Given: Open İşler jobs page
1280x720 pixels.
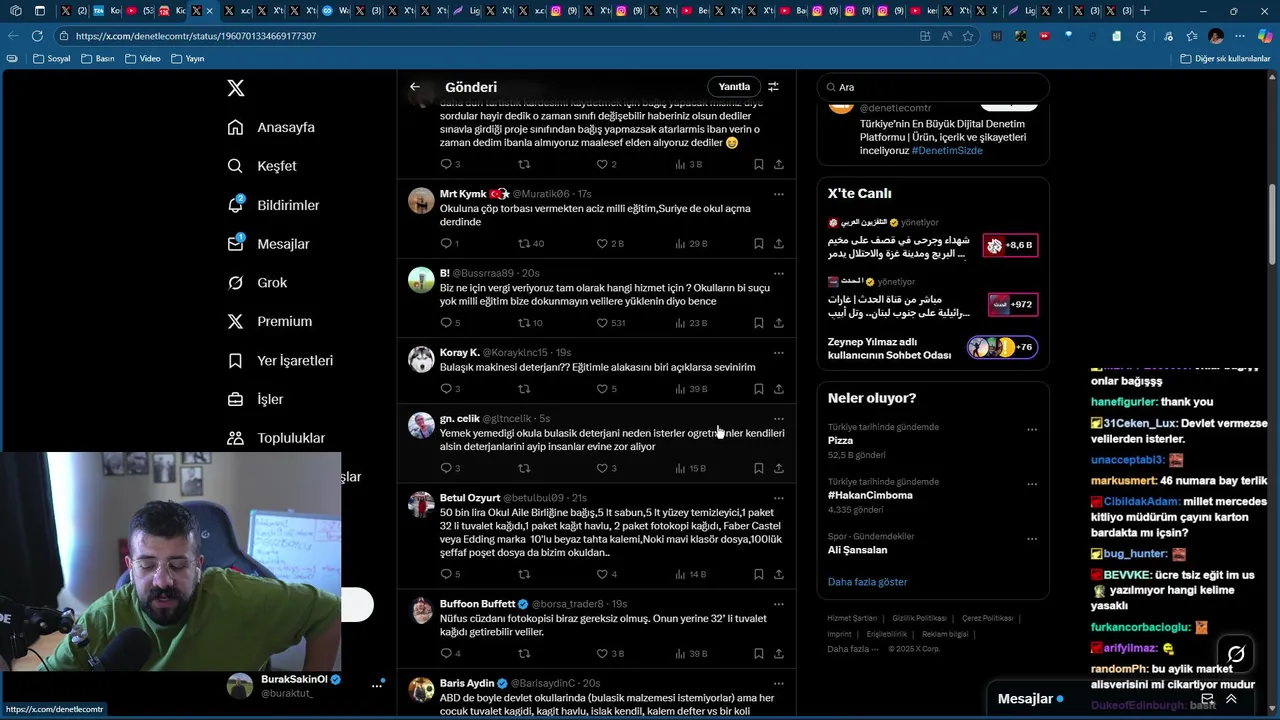Looking at the screenshot, I should [x=255, y=400].
